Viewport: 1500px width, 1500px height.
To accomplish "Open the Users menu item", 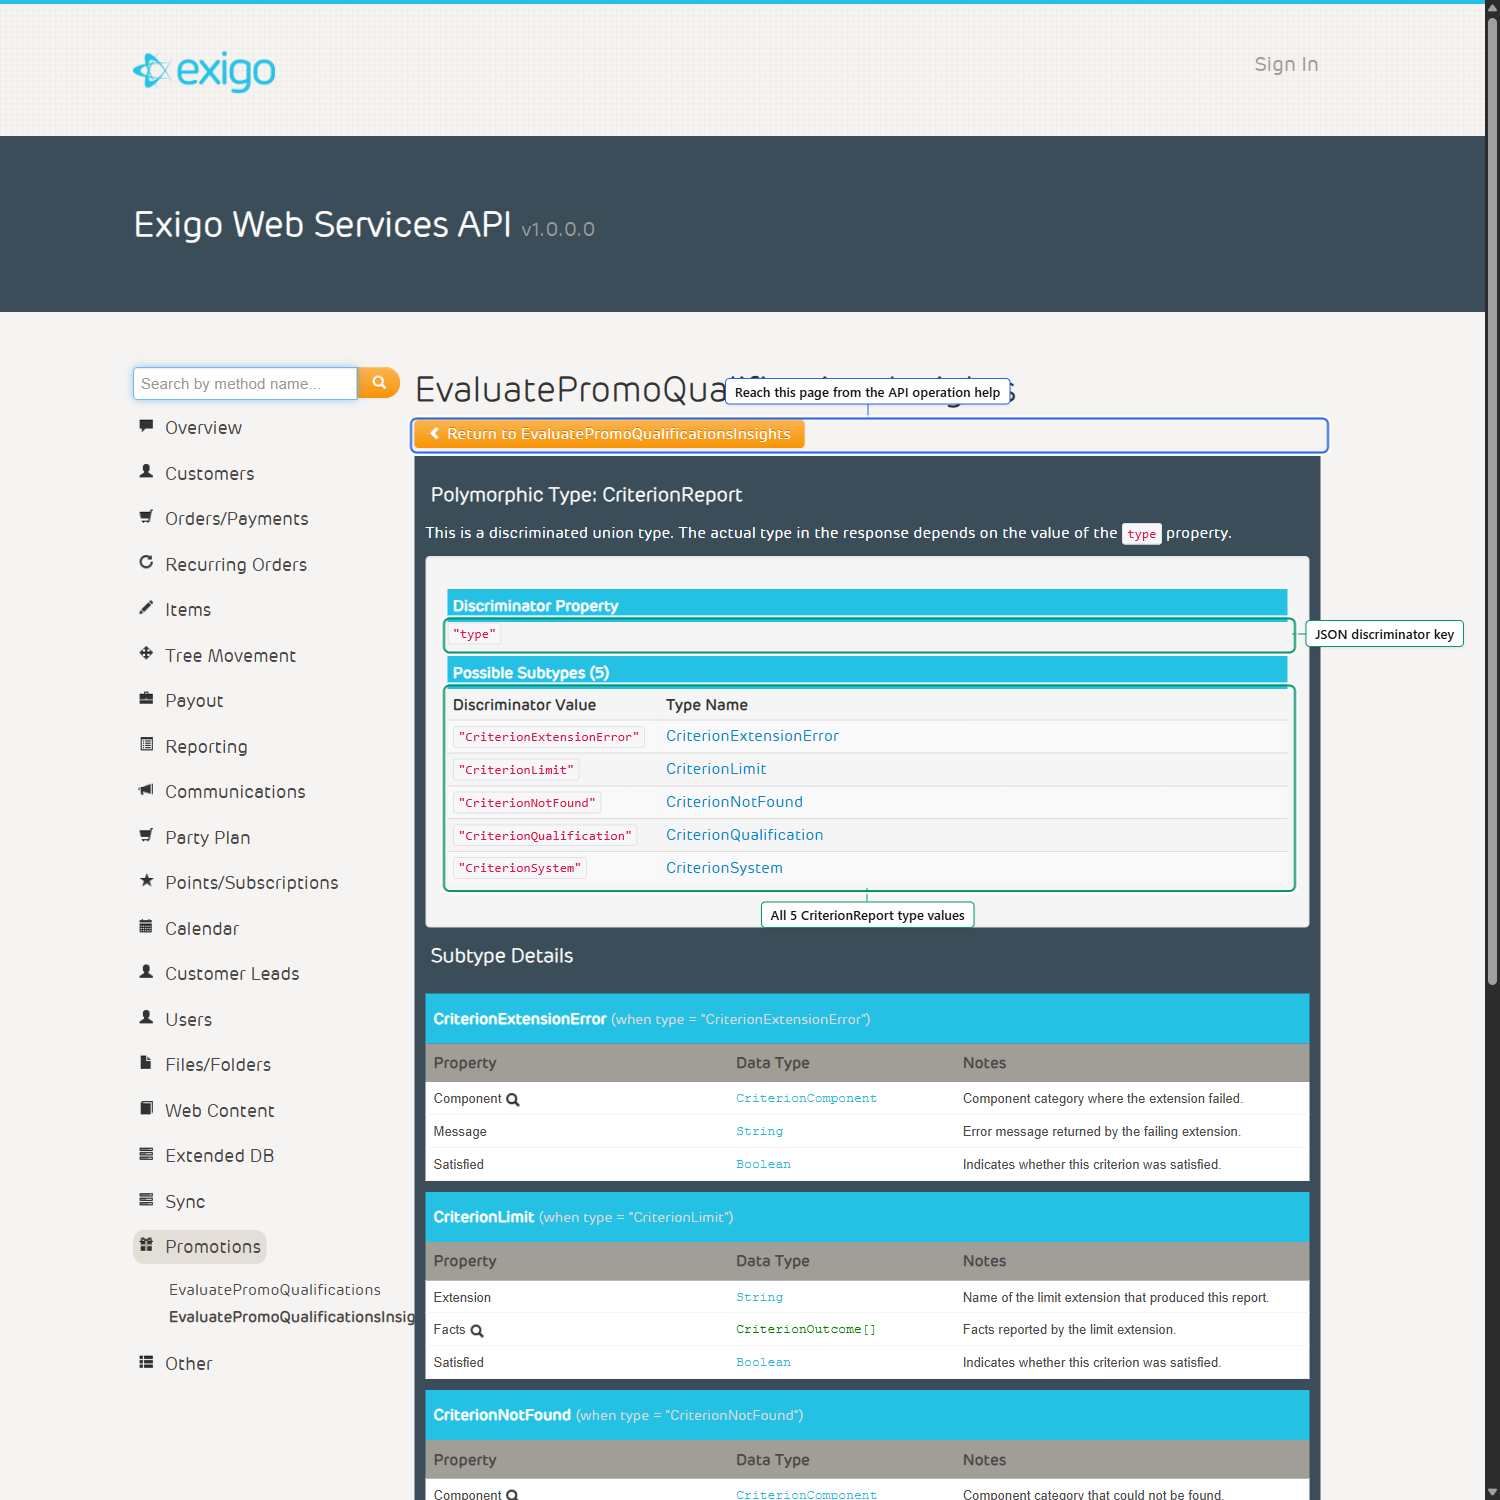I will pyautogui.click(x=188, y=1020).
